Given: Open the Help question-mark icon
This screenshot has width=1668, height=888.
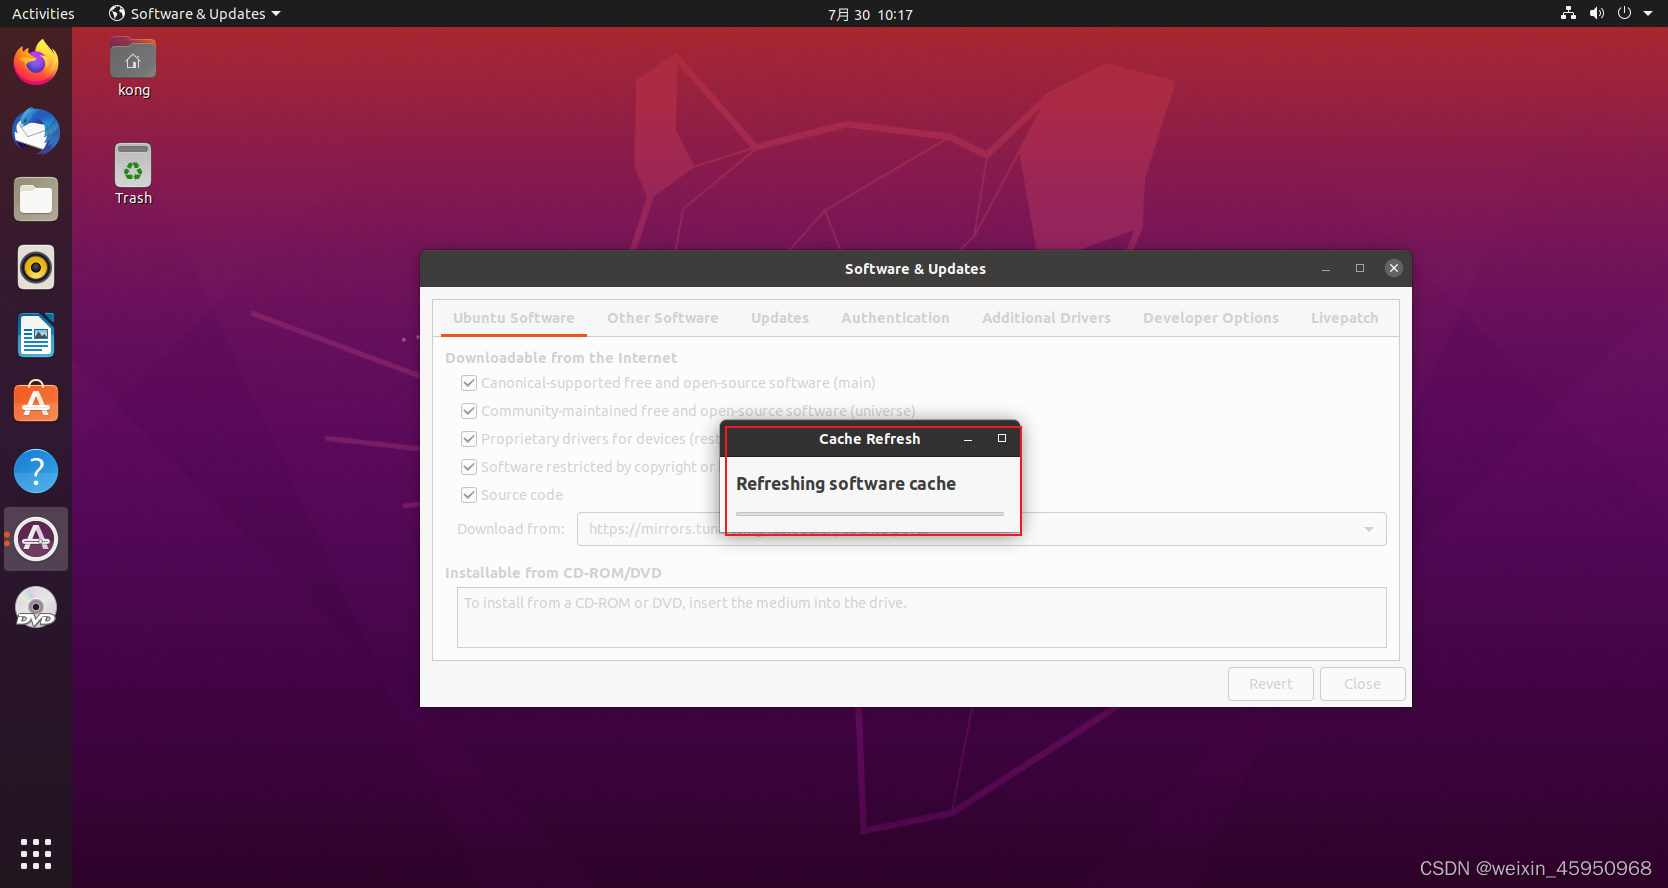Looking at the screenshot, I should tap(36, 471).
